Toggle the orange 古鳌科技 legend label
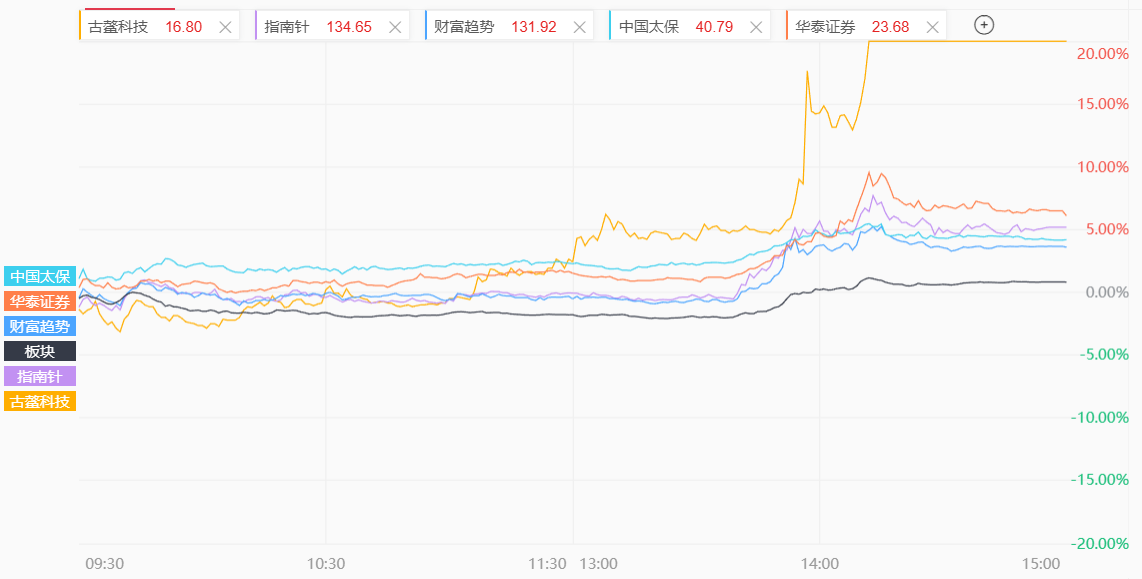Screen dimensions: 1142x579 point(40,401)
